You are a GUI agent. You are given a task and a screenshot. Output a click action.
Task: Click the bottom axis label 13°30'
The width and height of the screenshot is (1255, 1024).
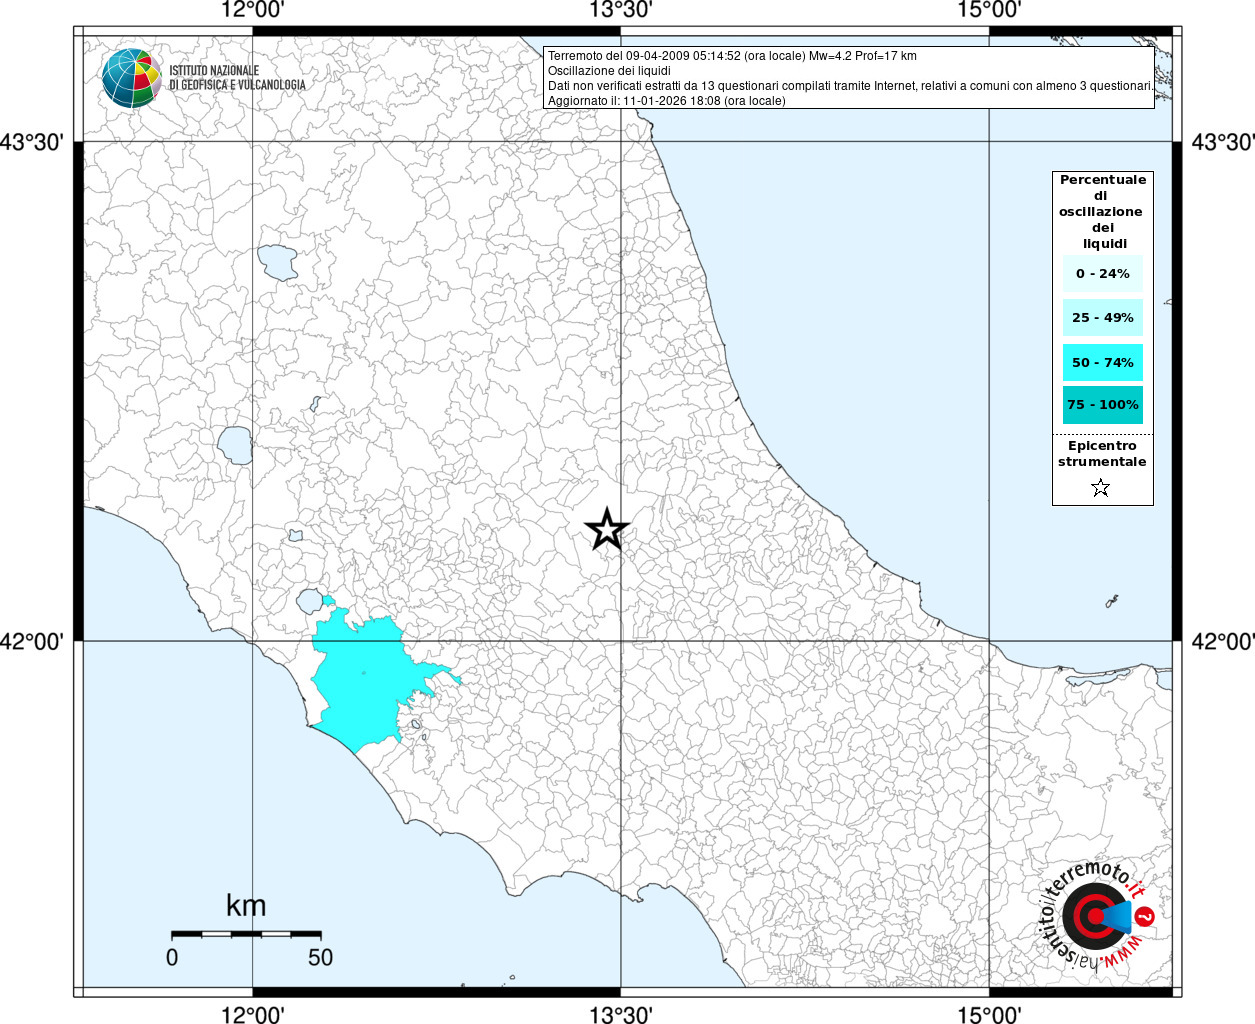tap(621, 1014)
